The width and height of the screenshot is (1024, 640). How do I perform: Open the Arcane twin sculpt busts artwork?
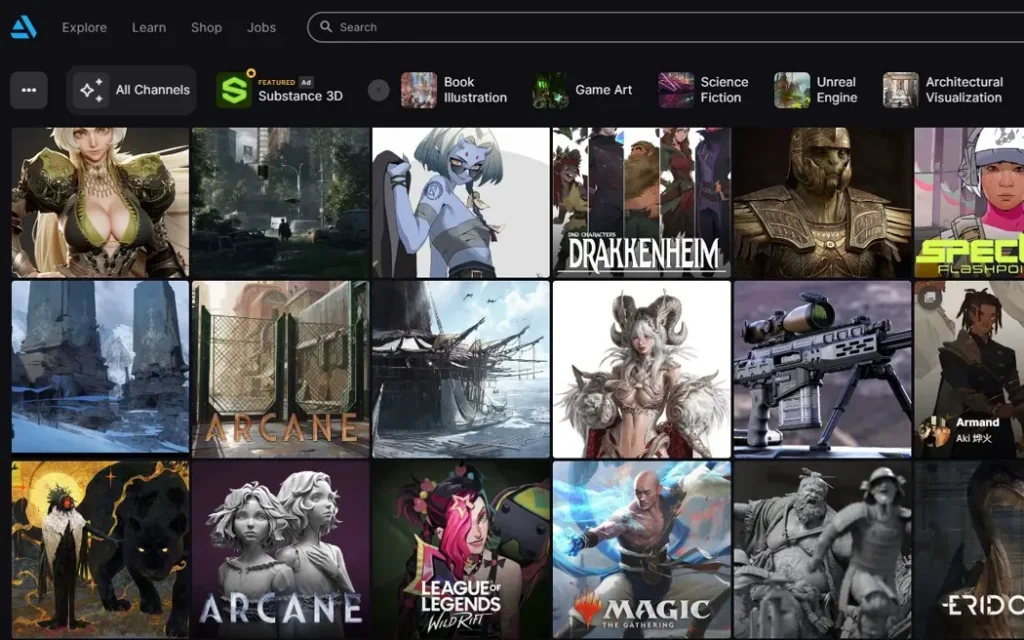pyautogui.click(x=280, y=549)
